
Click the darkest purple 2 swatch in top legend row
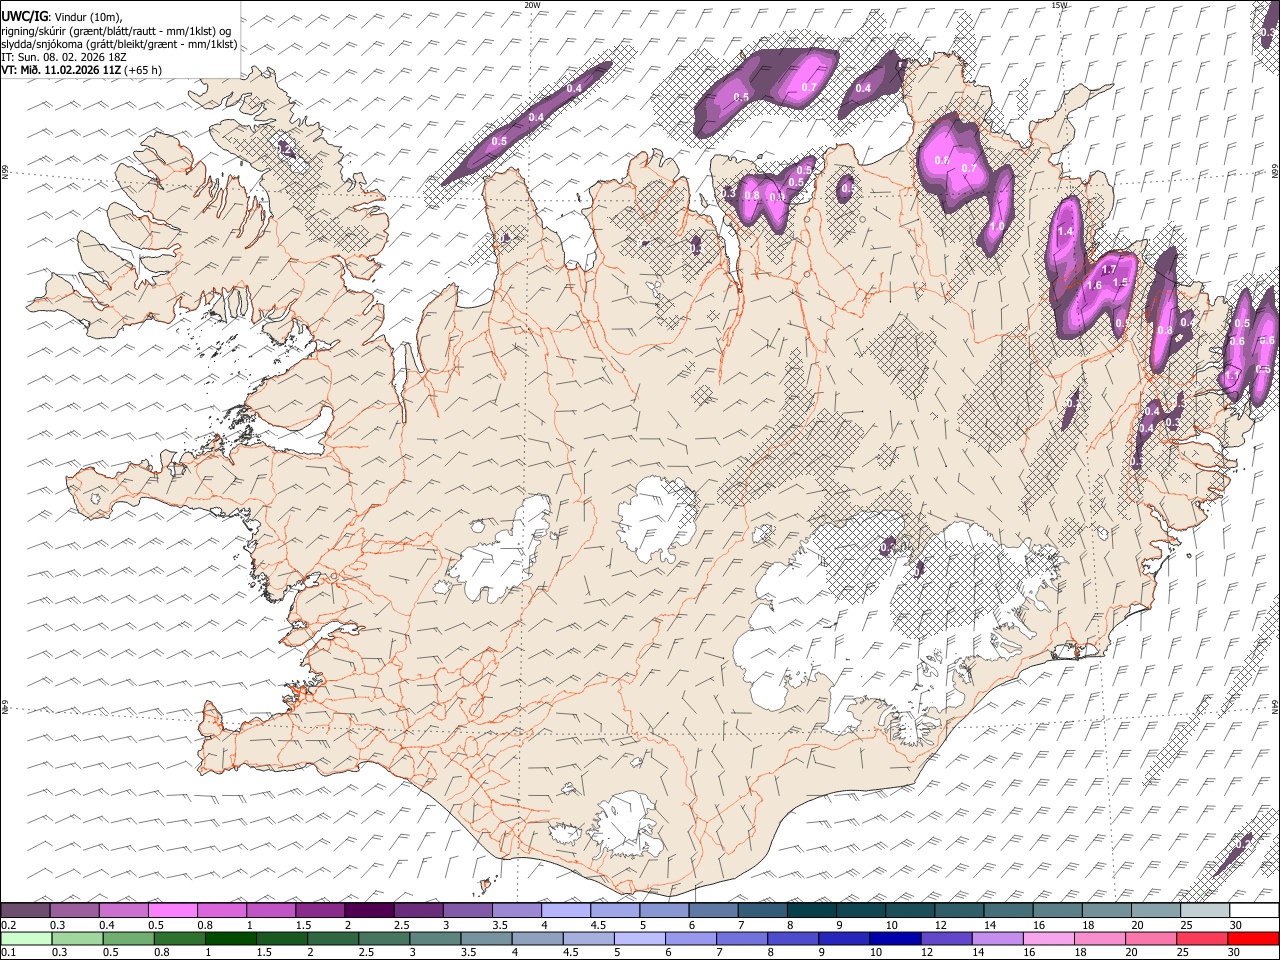(x=369, y=911)
